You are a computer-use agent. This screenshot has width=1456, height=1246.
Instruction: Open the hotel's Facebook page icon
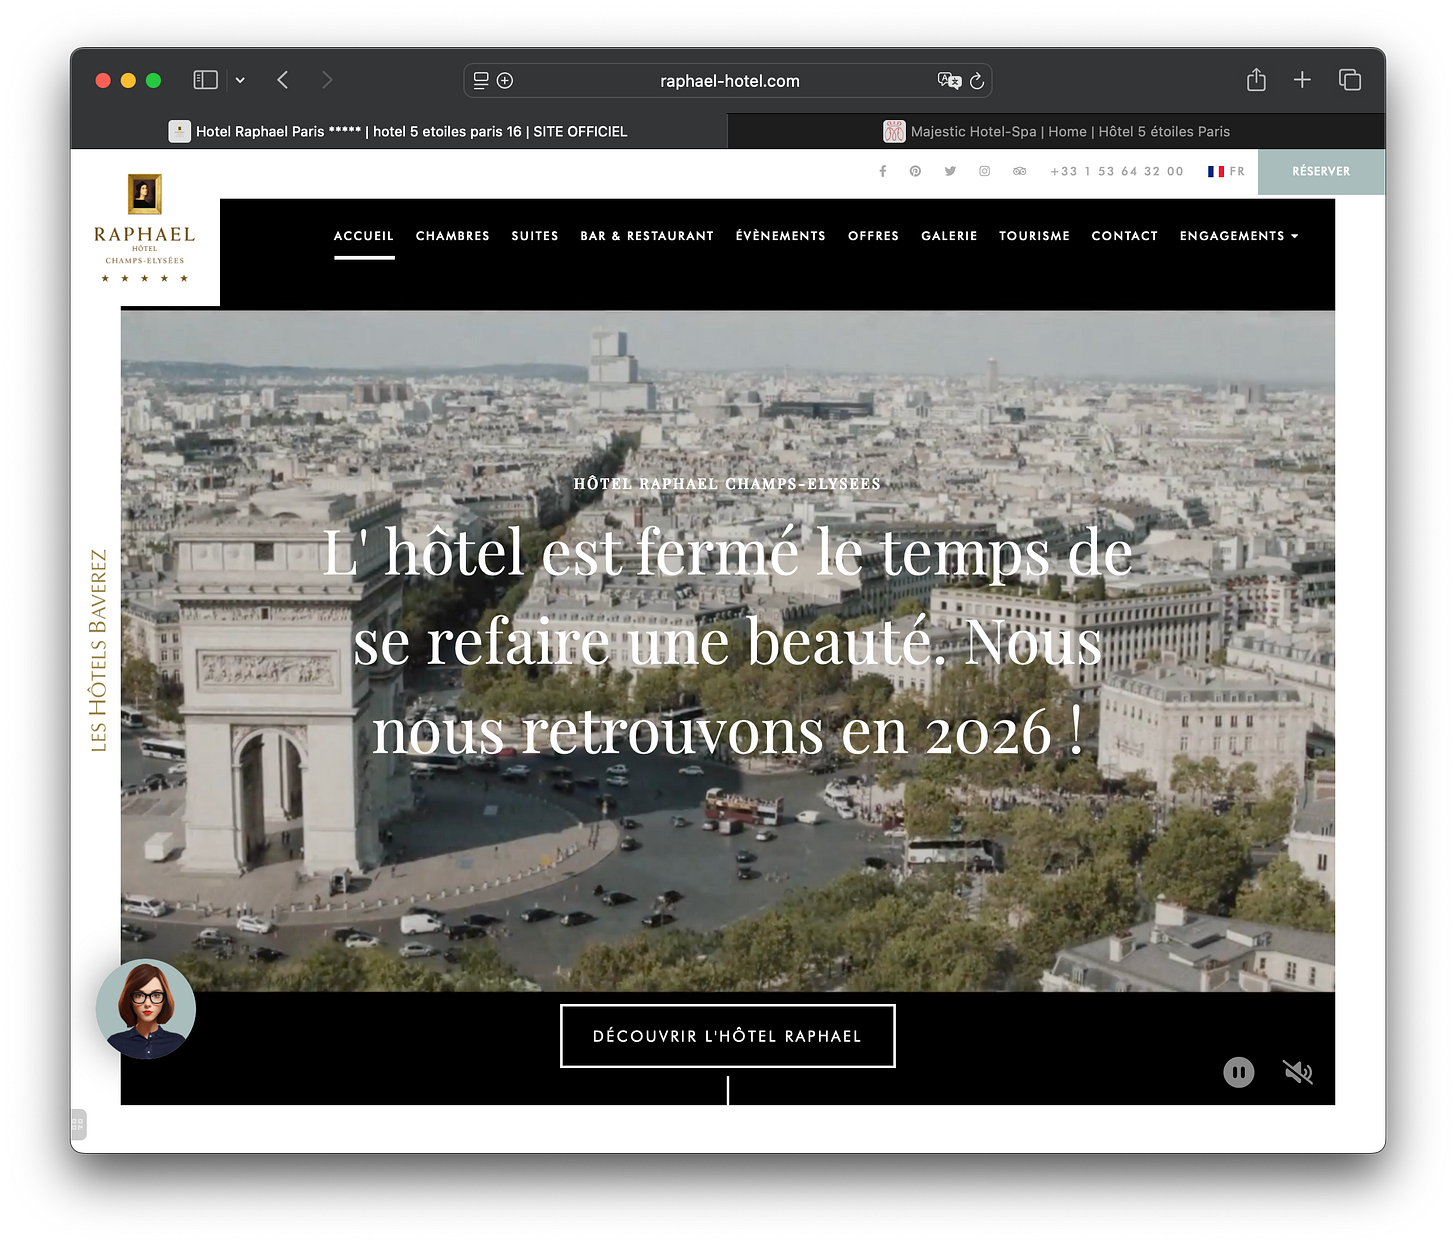click(x=883, y=171)
